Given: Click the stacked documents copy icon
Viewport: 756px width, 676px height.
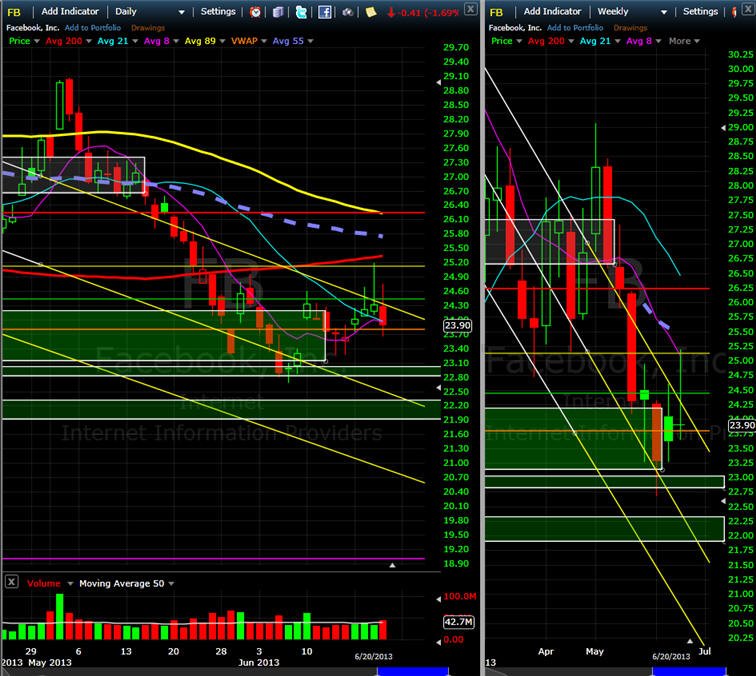Looking at the screenshot, I should coord(278,12).
